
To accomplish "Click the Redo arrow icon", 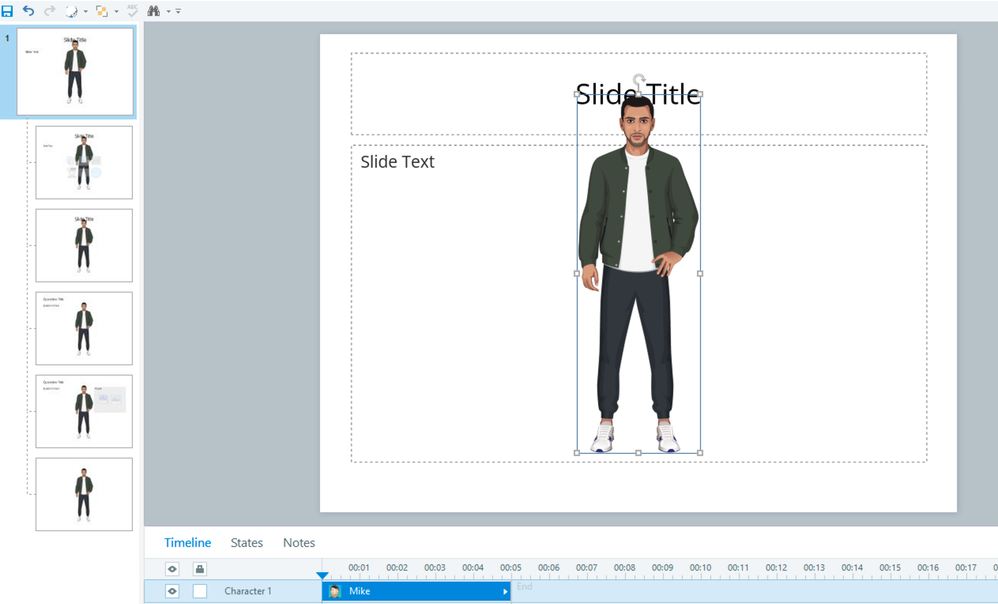I will click(49, 10).
